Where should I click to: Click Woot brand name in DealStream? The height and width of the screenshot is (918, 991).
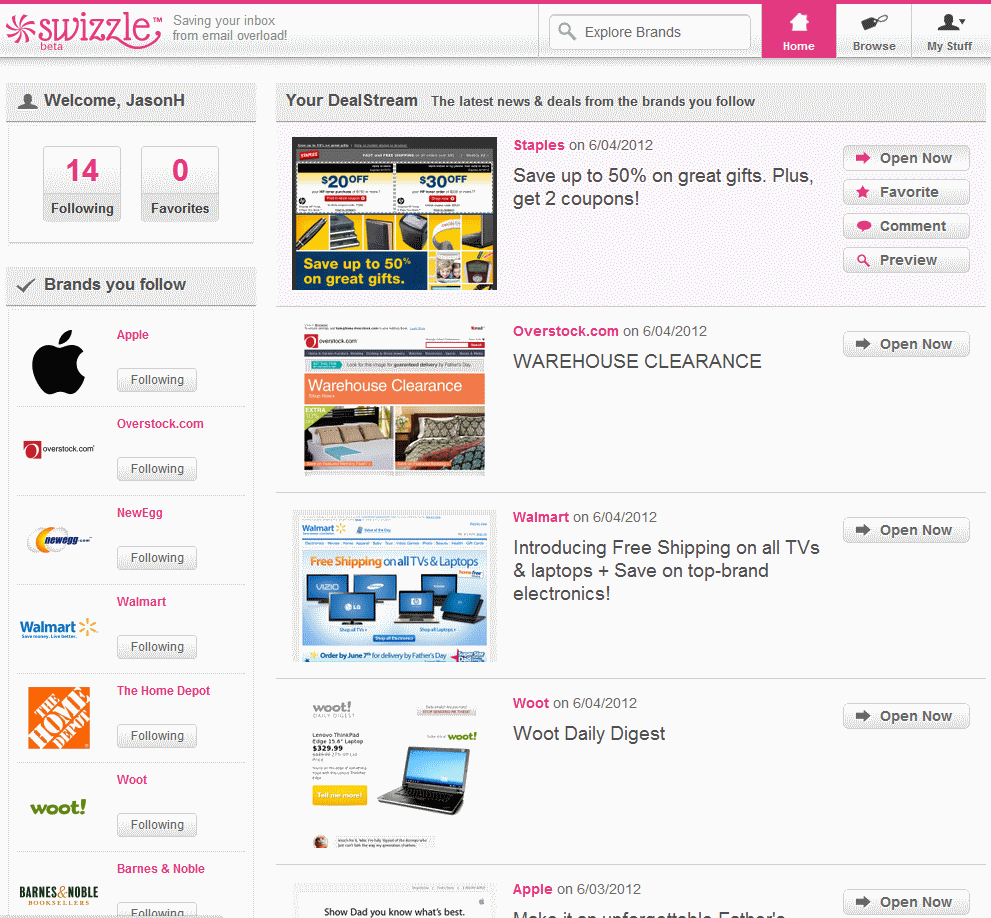[531, 703]
